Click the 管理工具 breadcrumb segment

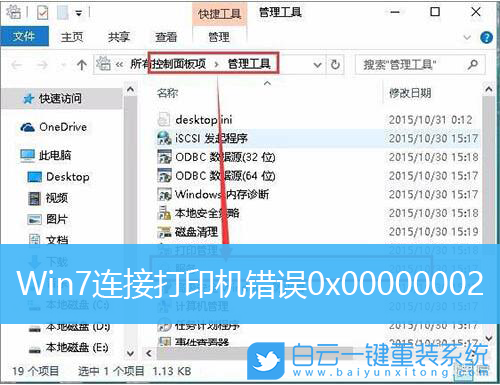point(249,64)
